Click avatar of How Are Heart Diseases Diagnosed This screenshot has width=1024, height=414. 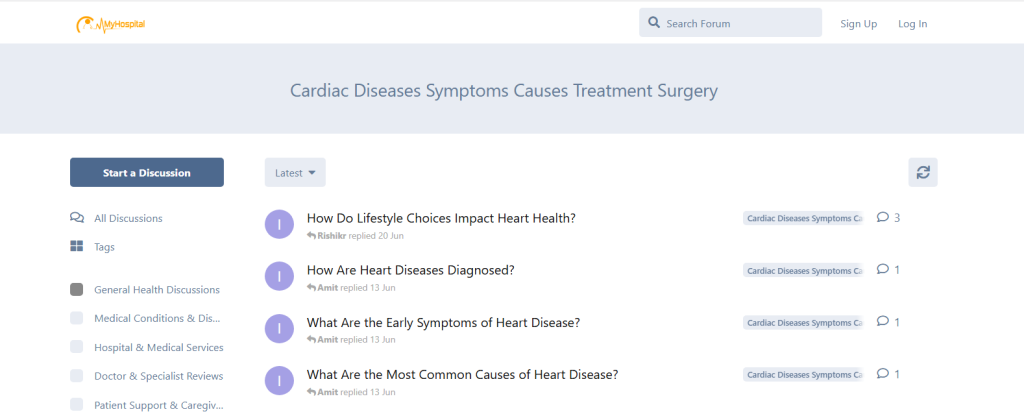point(279,276)
